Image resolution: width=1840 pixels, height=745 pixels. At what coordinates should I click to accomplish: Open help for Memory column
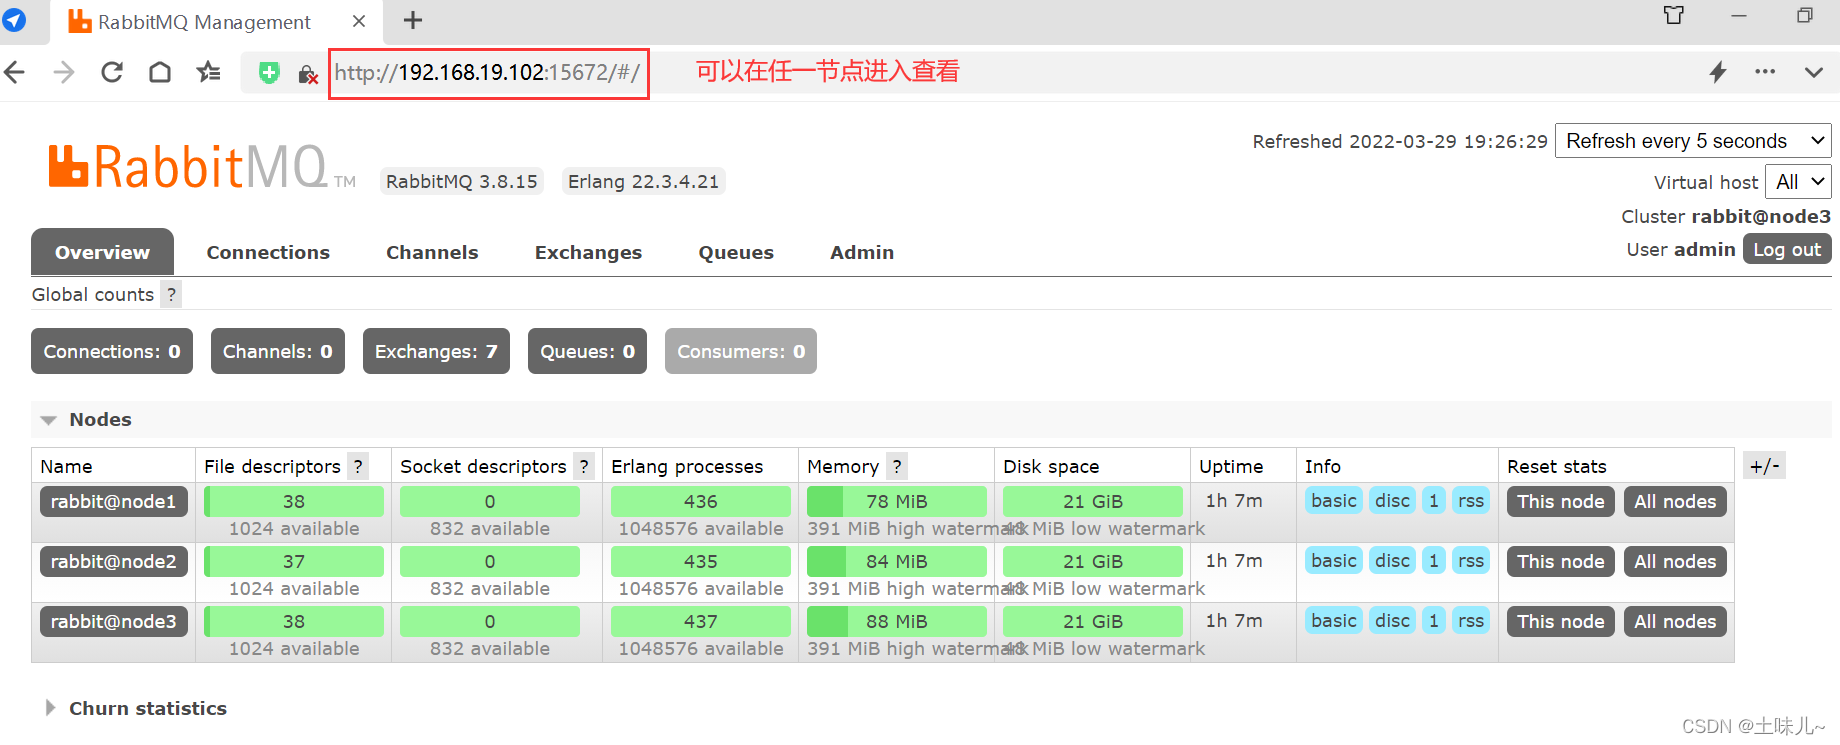click(x=897, y=466)
